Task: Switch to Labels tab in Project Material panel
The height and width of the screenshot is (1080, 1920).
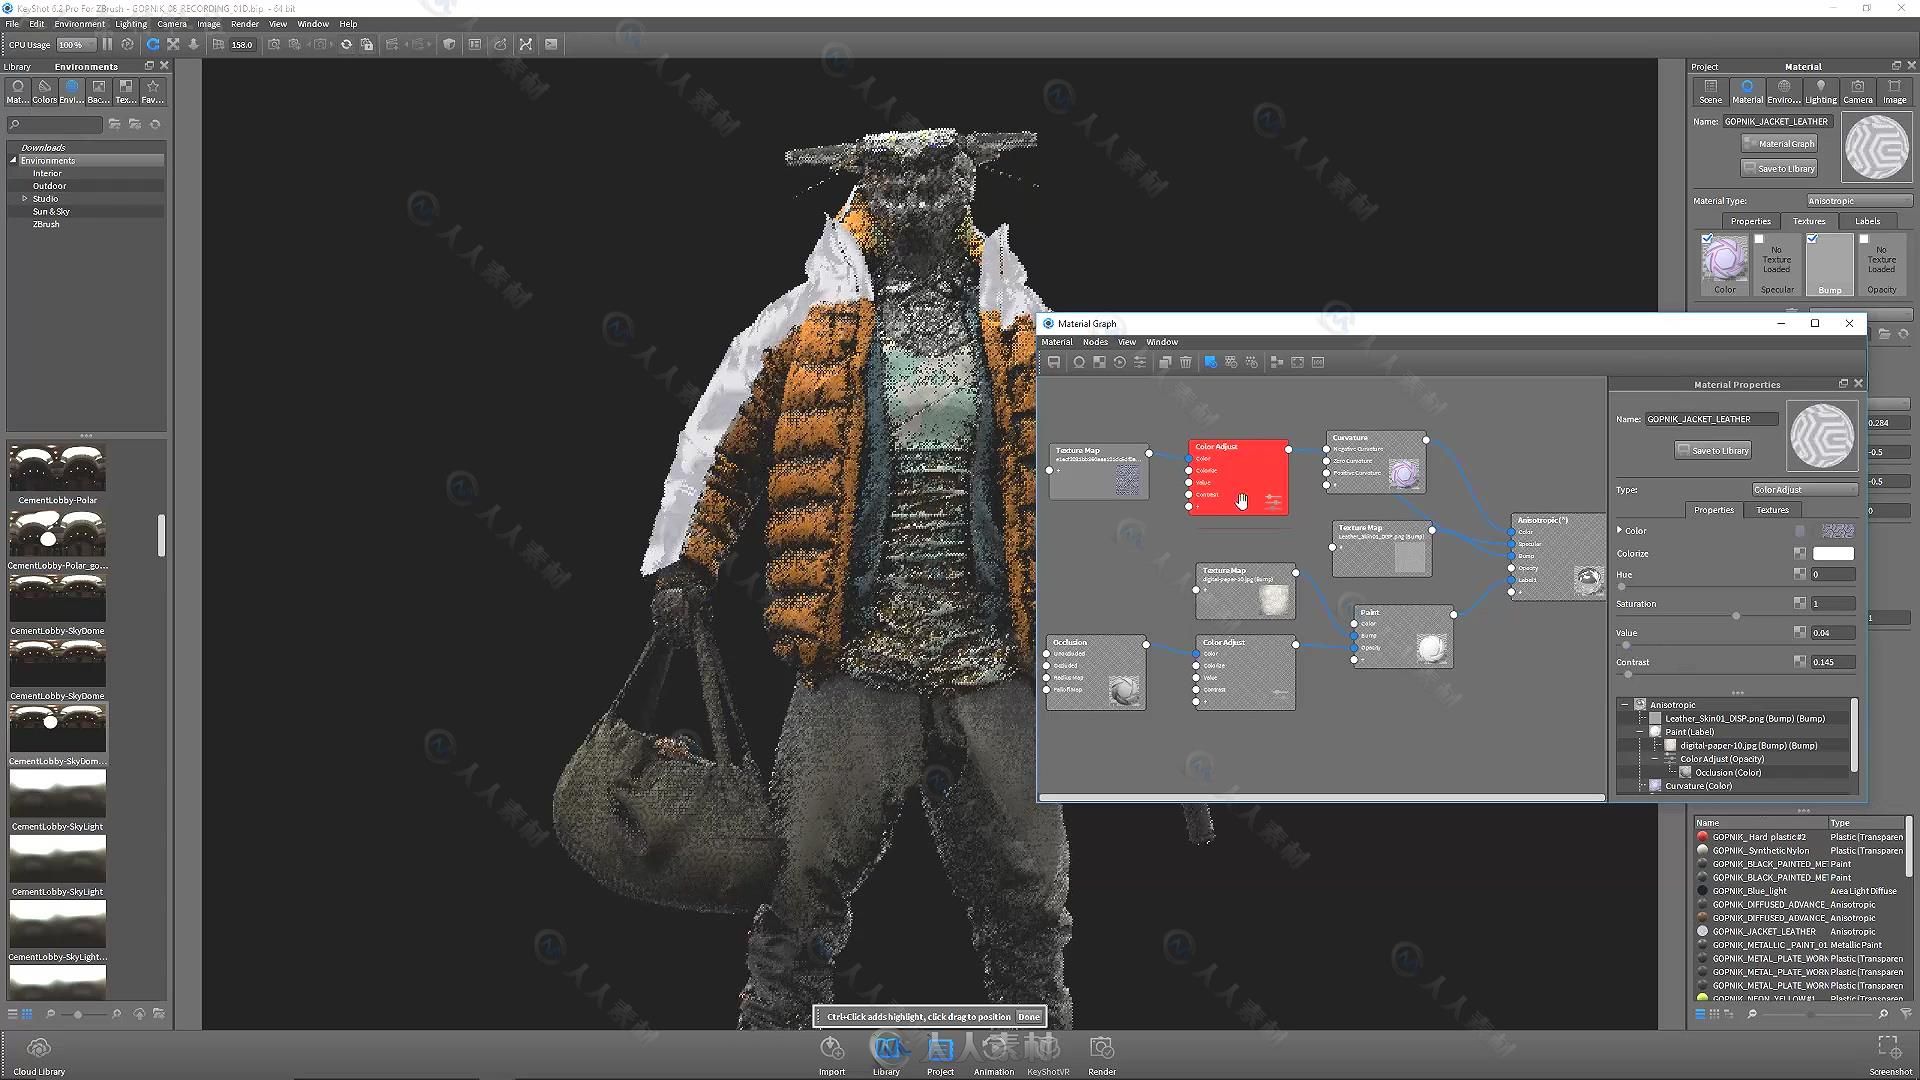Action: (1867, 221)
